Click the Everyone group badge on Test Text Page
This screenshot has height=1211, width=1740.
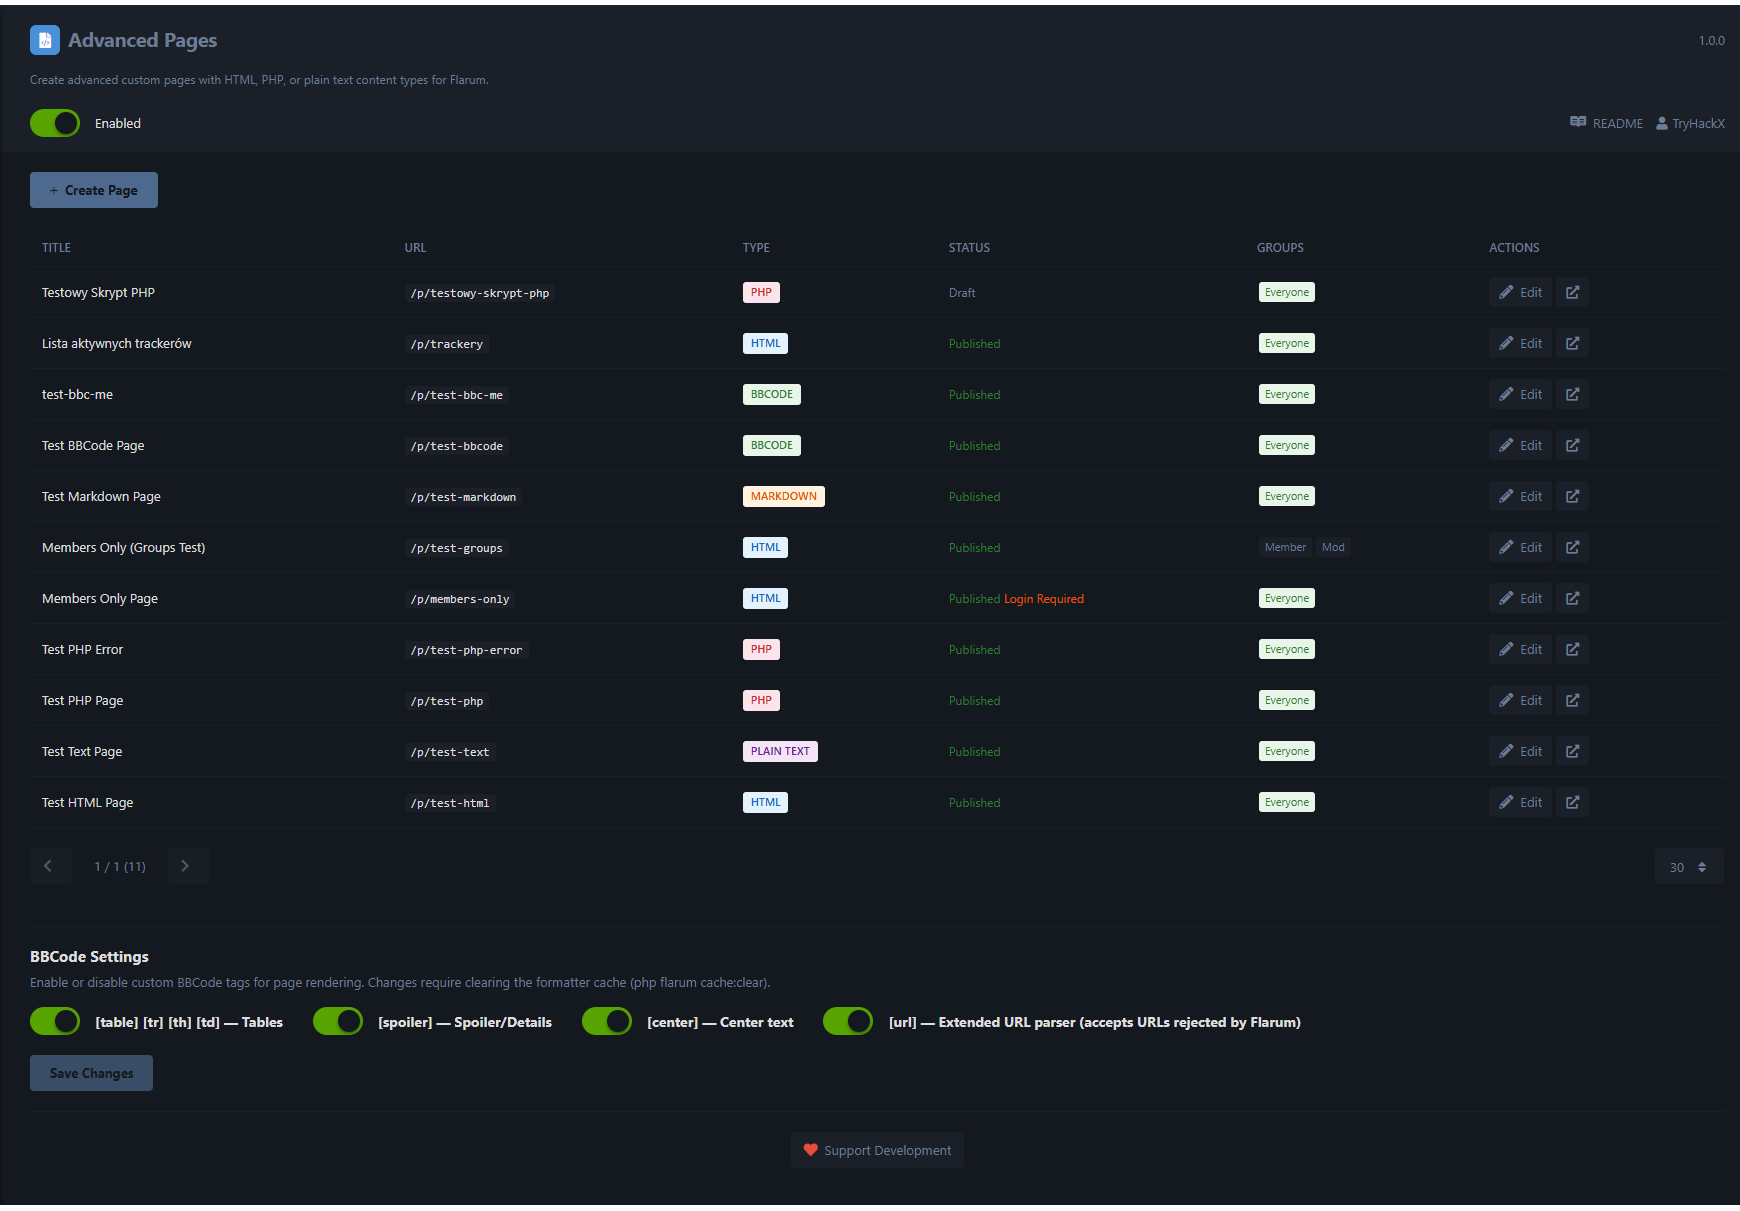click(x=1286, y=750)
